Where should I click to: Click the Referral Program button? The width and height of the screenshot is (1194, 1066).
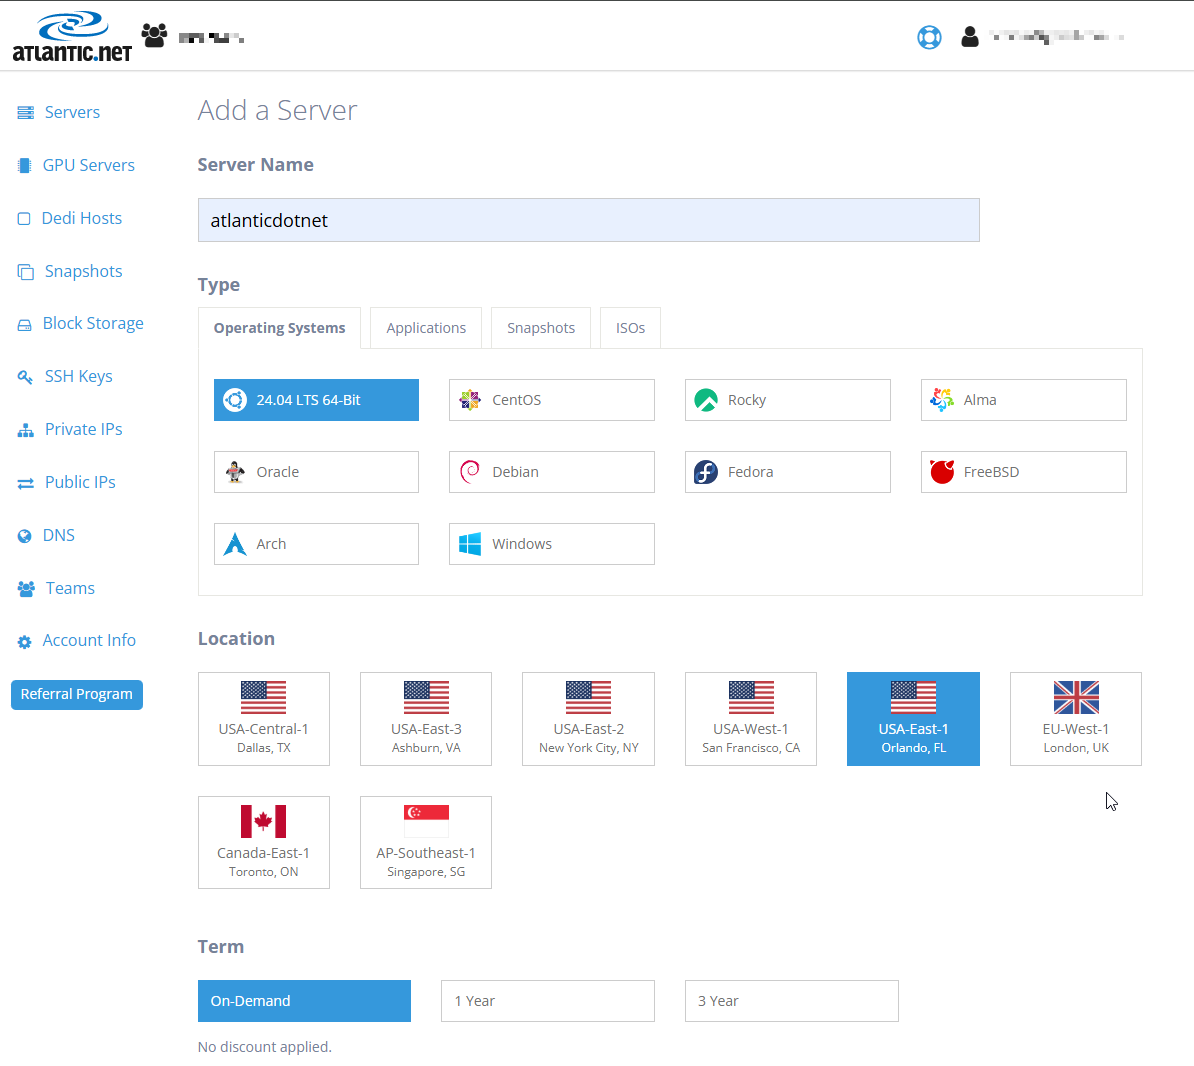point(77,694)
